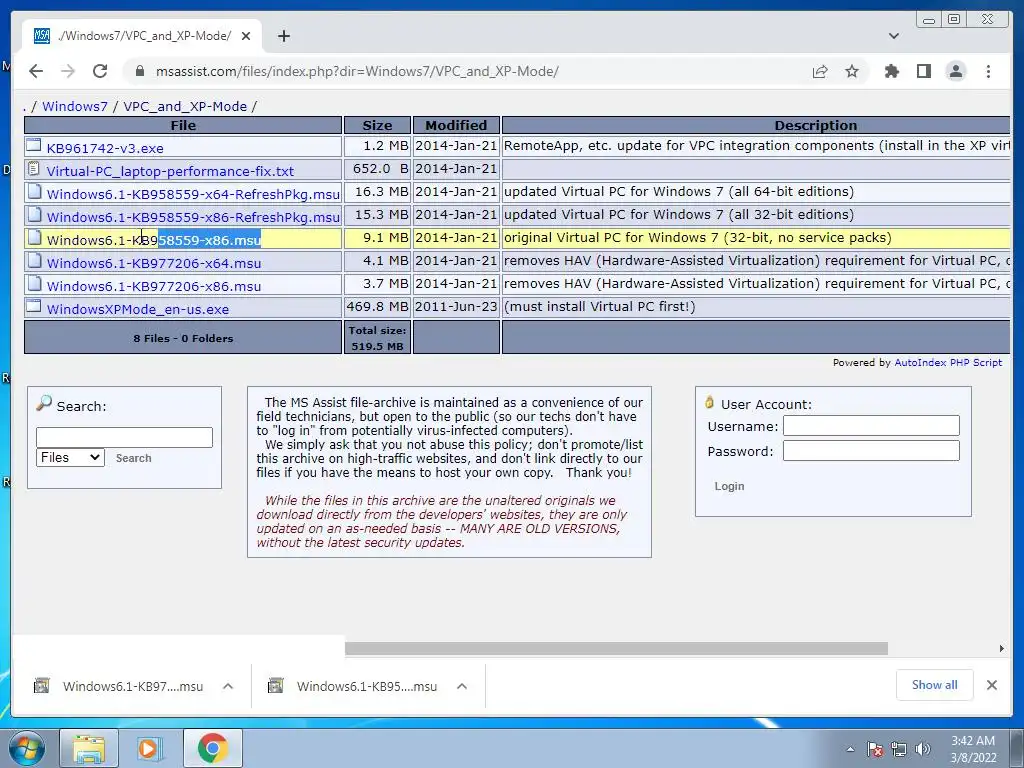Screen dimensions: 1024x768
Task: Open Chrome's three-dot menu
Action: pyautogui.click(x=988, y=71)
